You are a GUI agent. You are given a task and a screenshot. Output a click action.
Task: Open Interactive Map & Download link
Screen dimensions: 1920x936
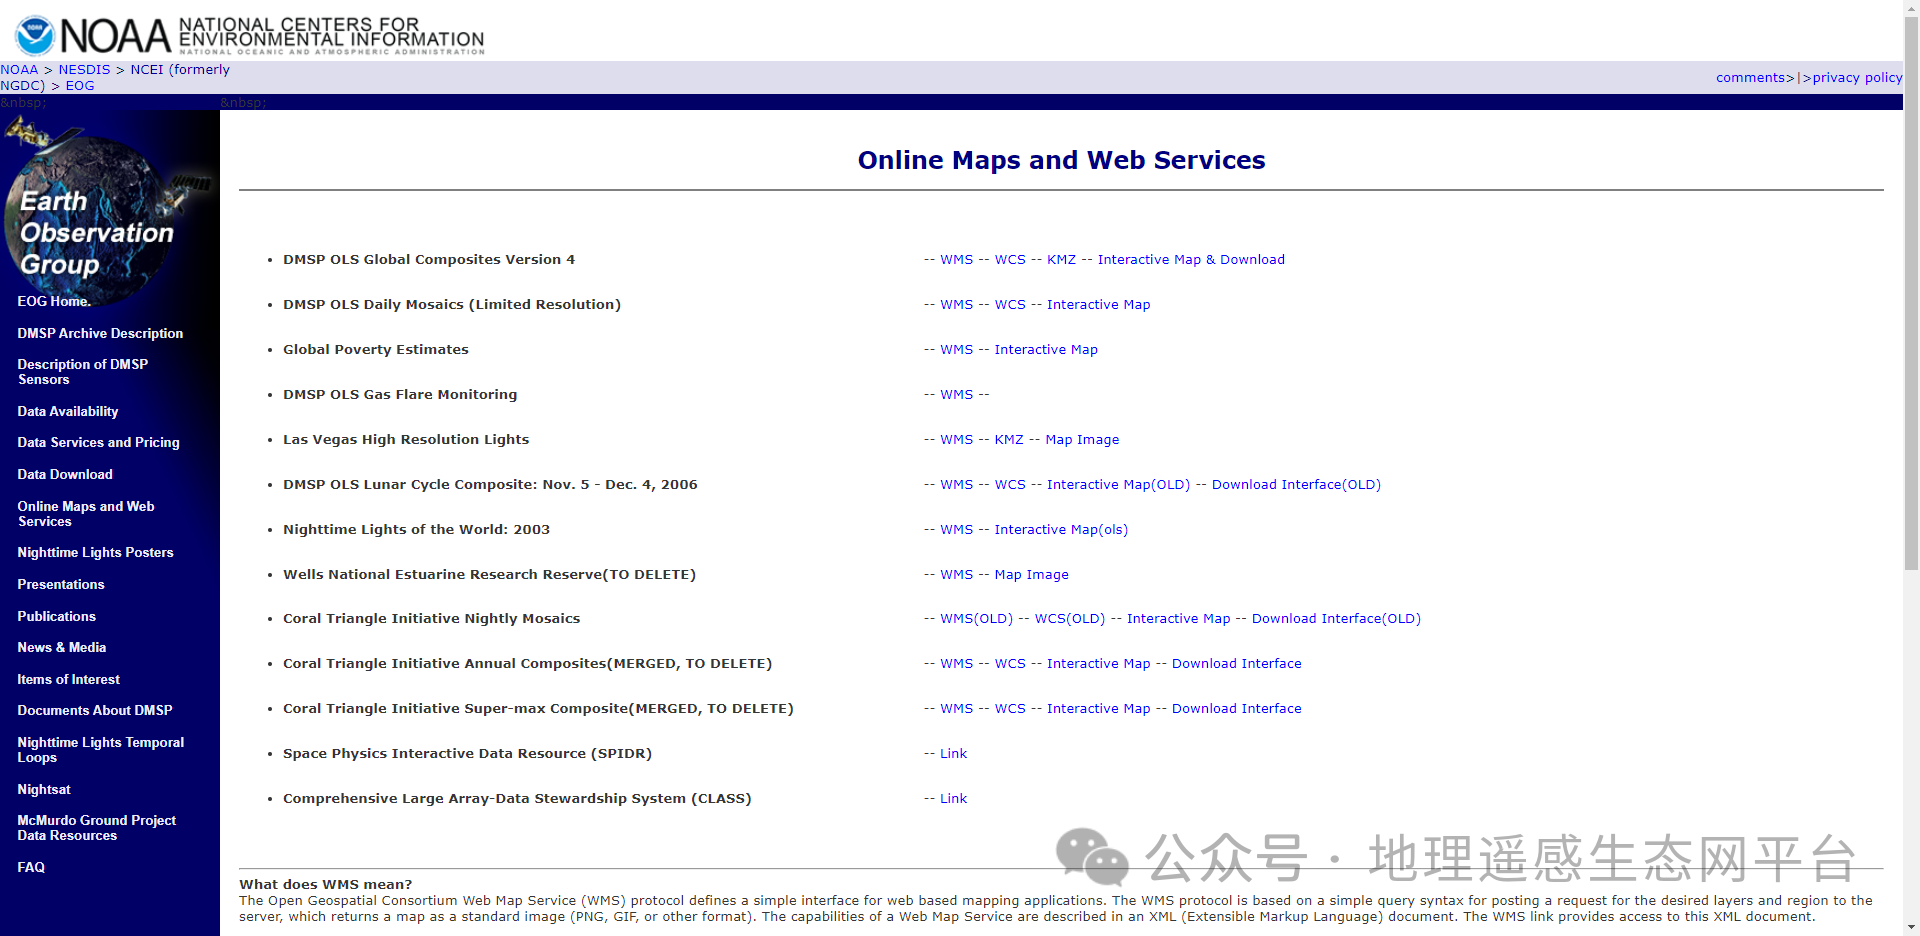click(x=1191, y=259)
